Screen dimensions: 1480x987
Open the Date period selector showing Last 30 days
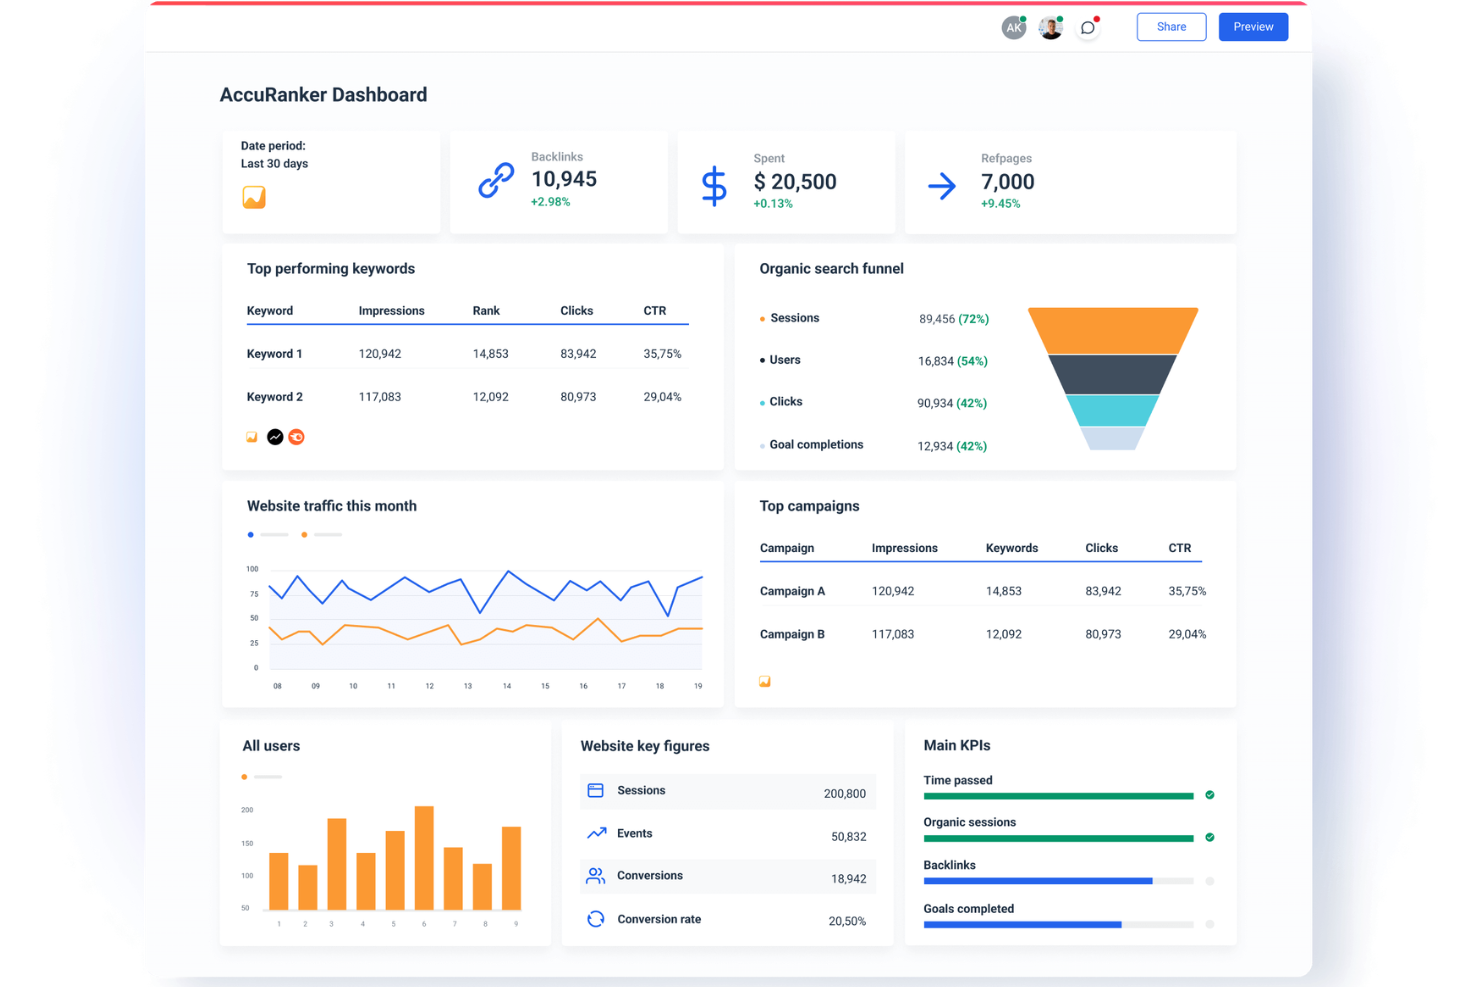(x=275, y=163)
